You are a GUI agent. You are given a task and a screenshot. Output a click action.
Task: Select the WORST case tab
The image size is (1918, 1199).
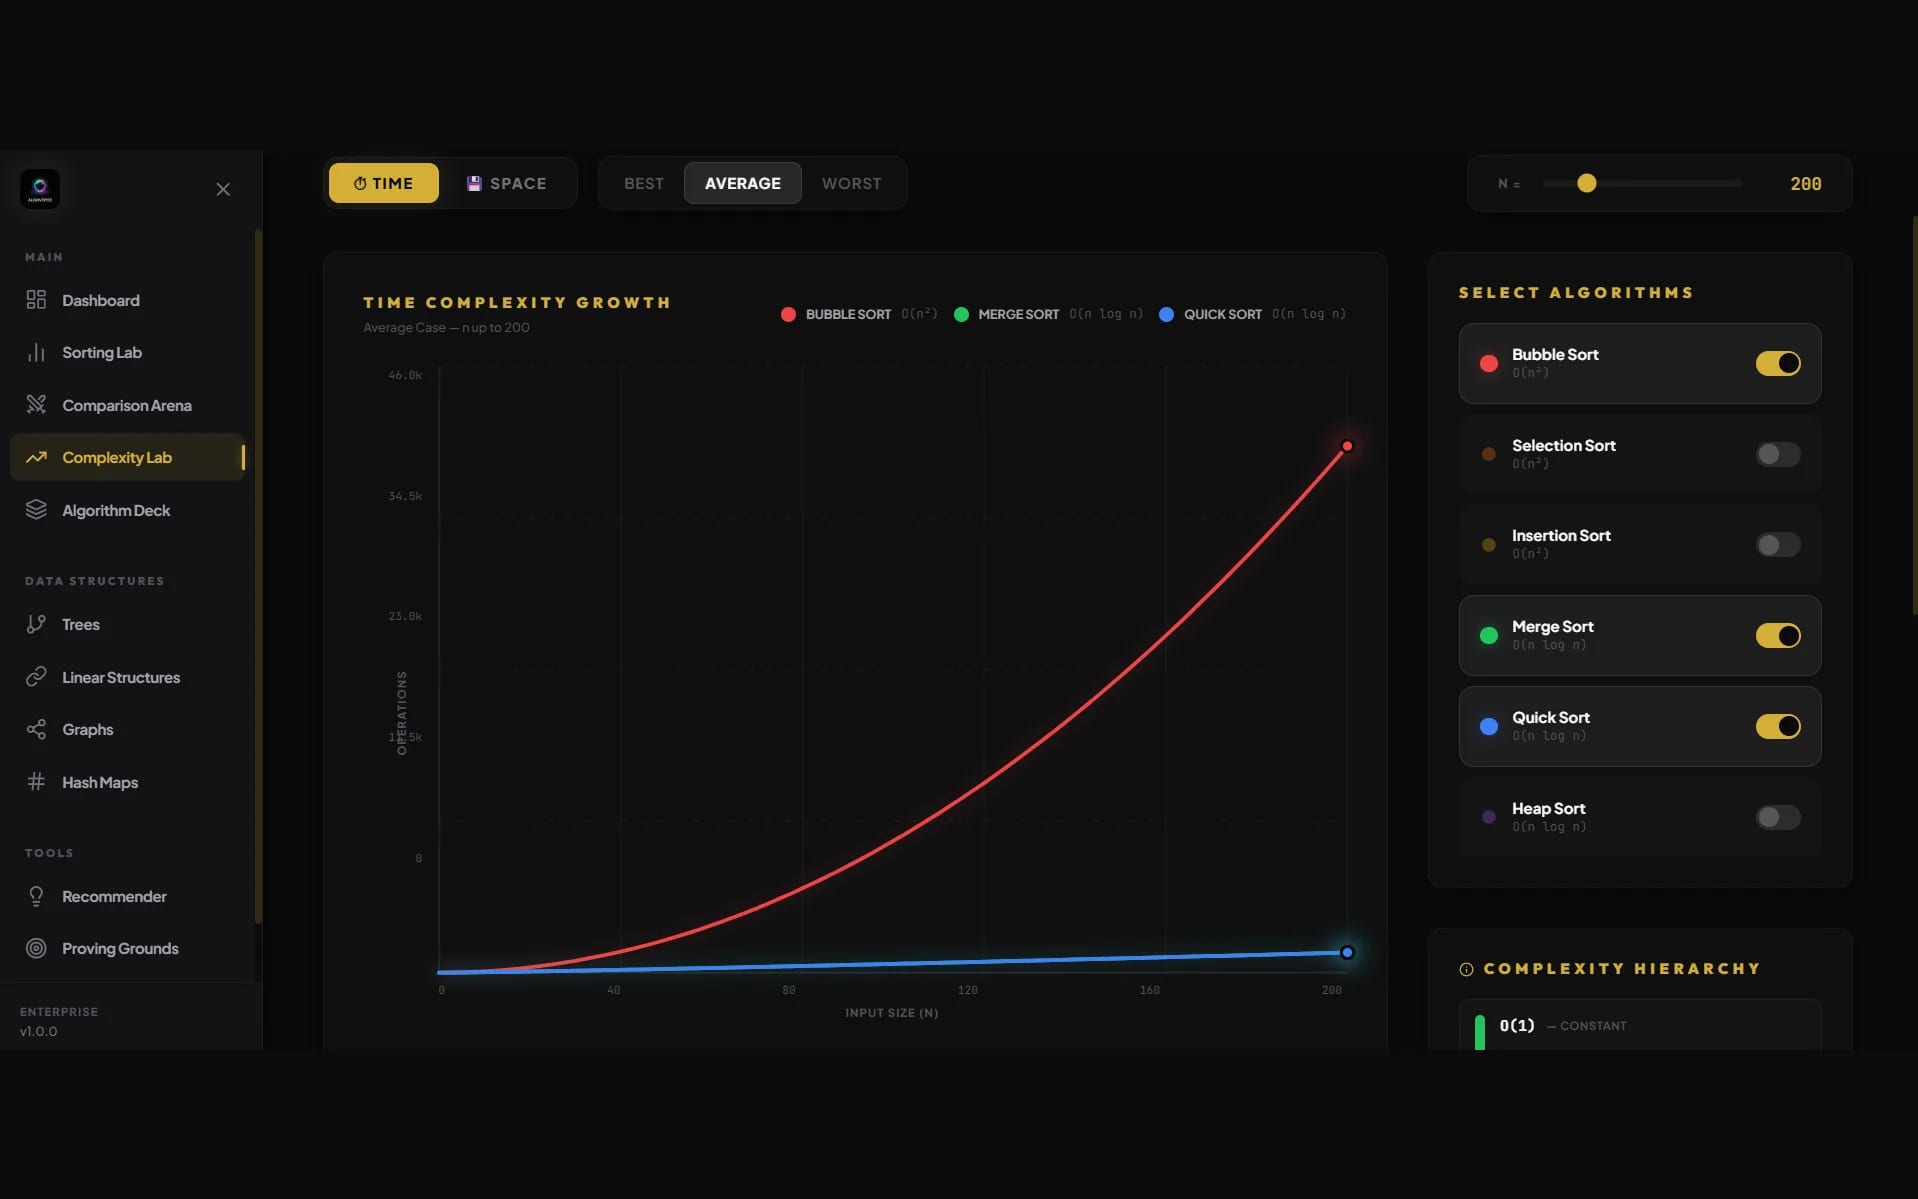click(852, 183)
